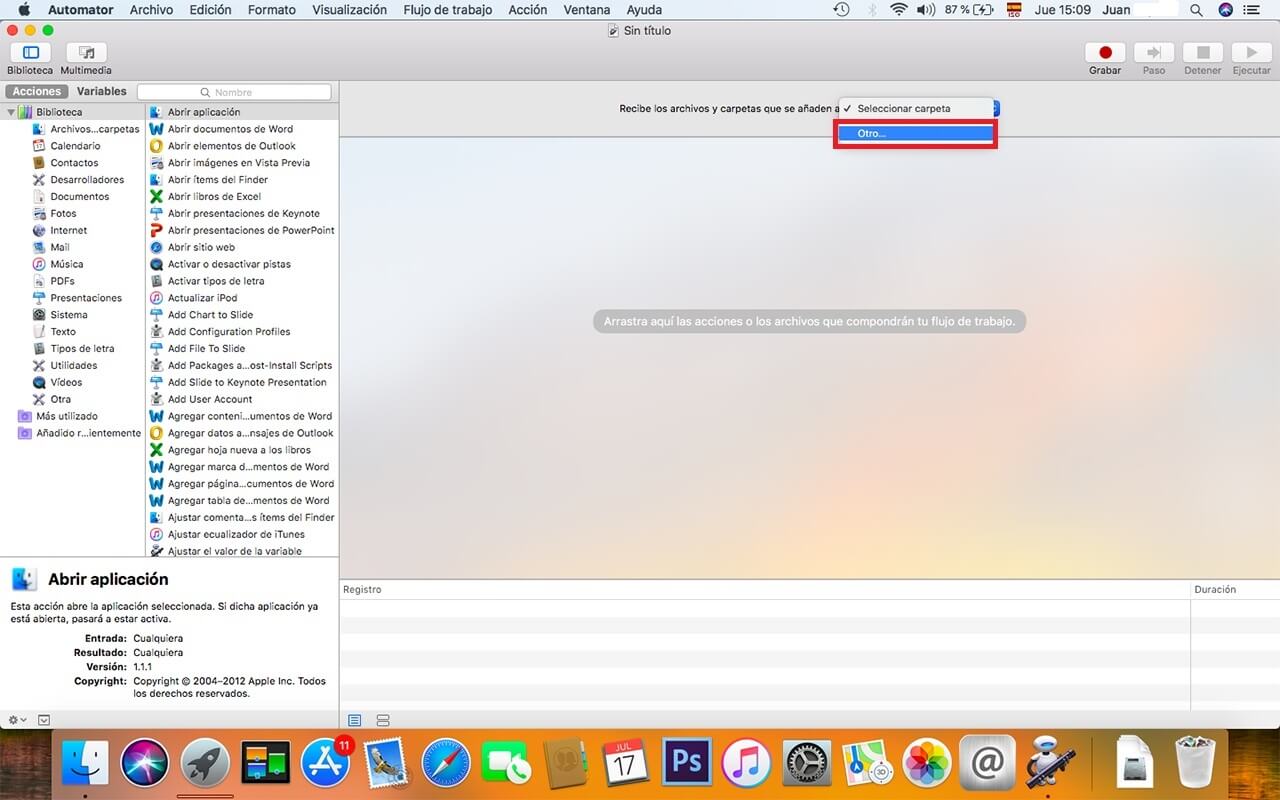
Task: Open Finder from the Dock
Action: coord(86,765)
